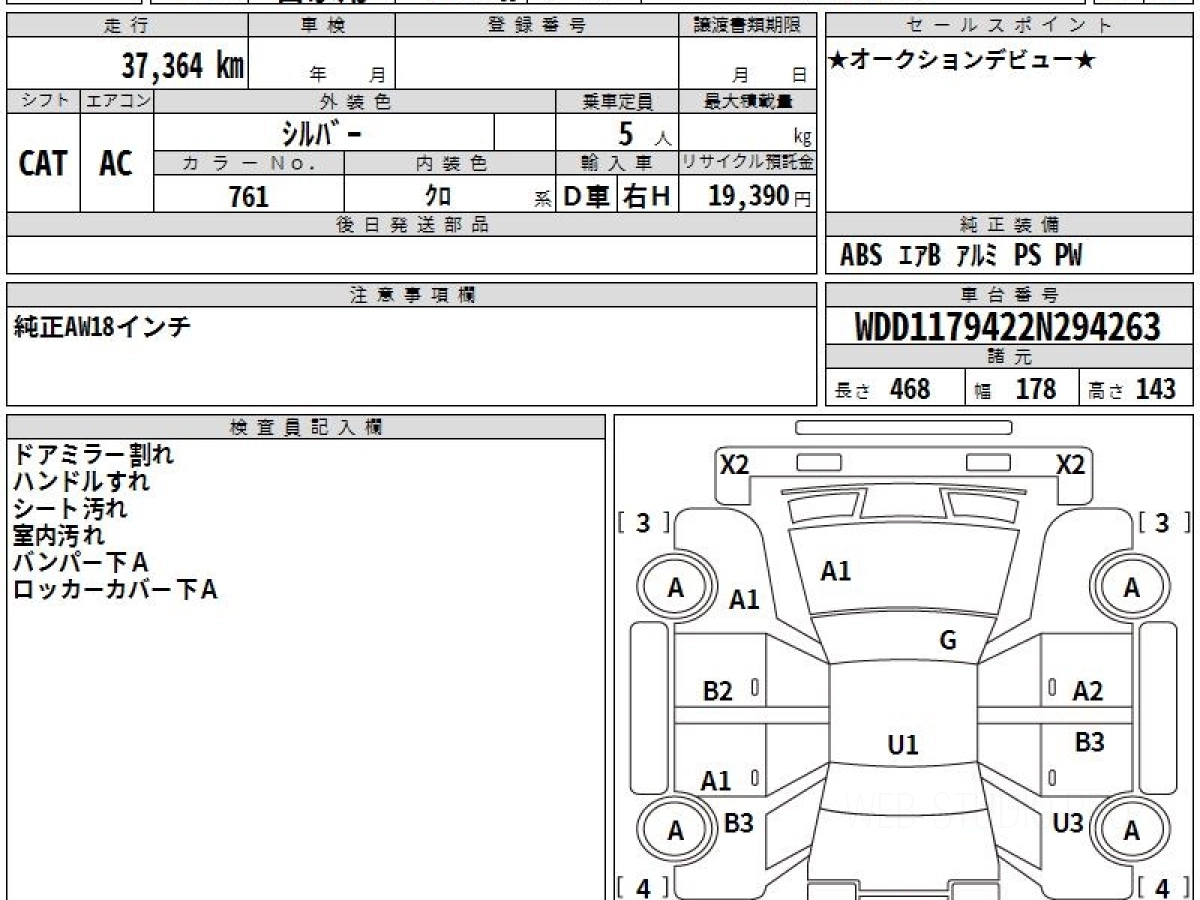This screenshot has width=1200, height=900.
Task: Select the B3 mark below the left A1 door
Action: click(x=738, y=823)
